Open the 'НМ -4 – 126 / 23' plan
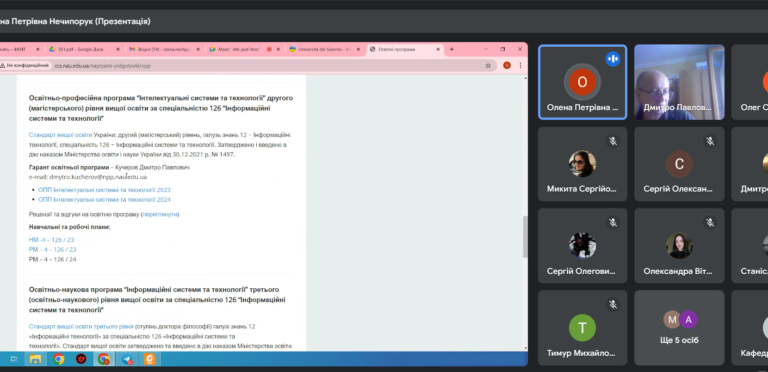The image size is (768, 372). (x=51, y=240)
